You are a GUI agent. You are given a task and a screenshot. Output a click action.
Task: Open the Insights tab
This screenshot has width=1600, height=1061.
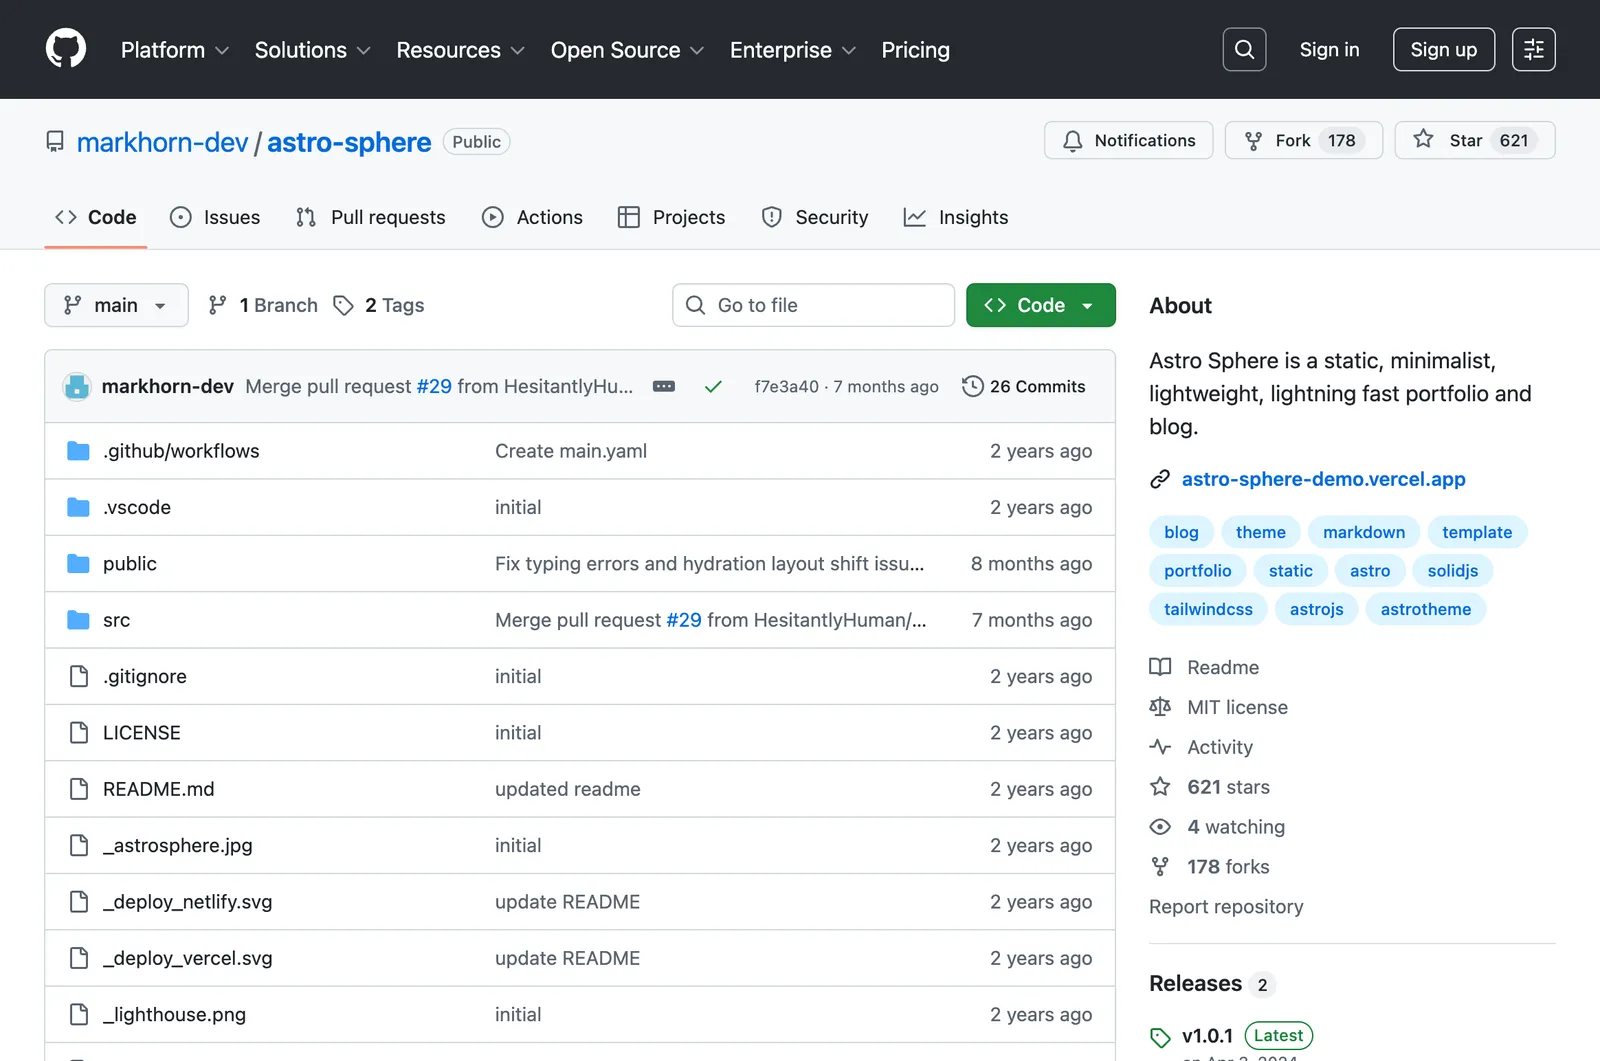955,217
